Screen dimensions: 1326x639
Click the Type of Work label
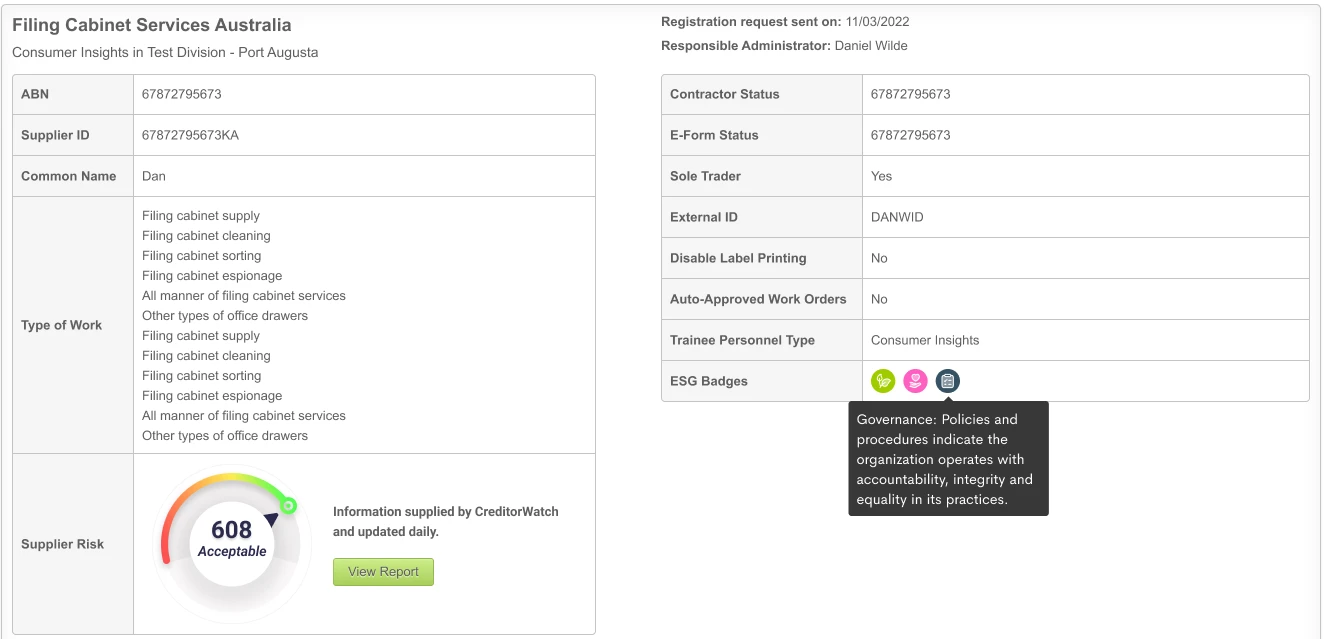61,325
